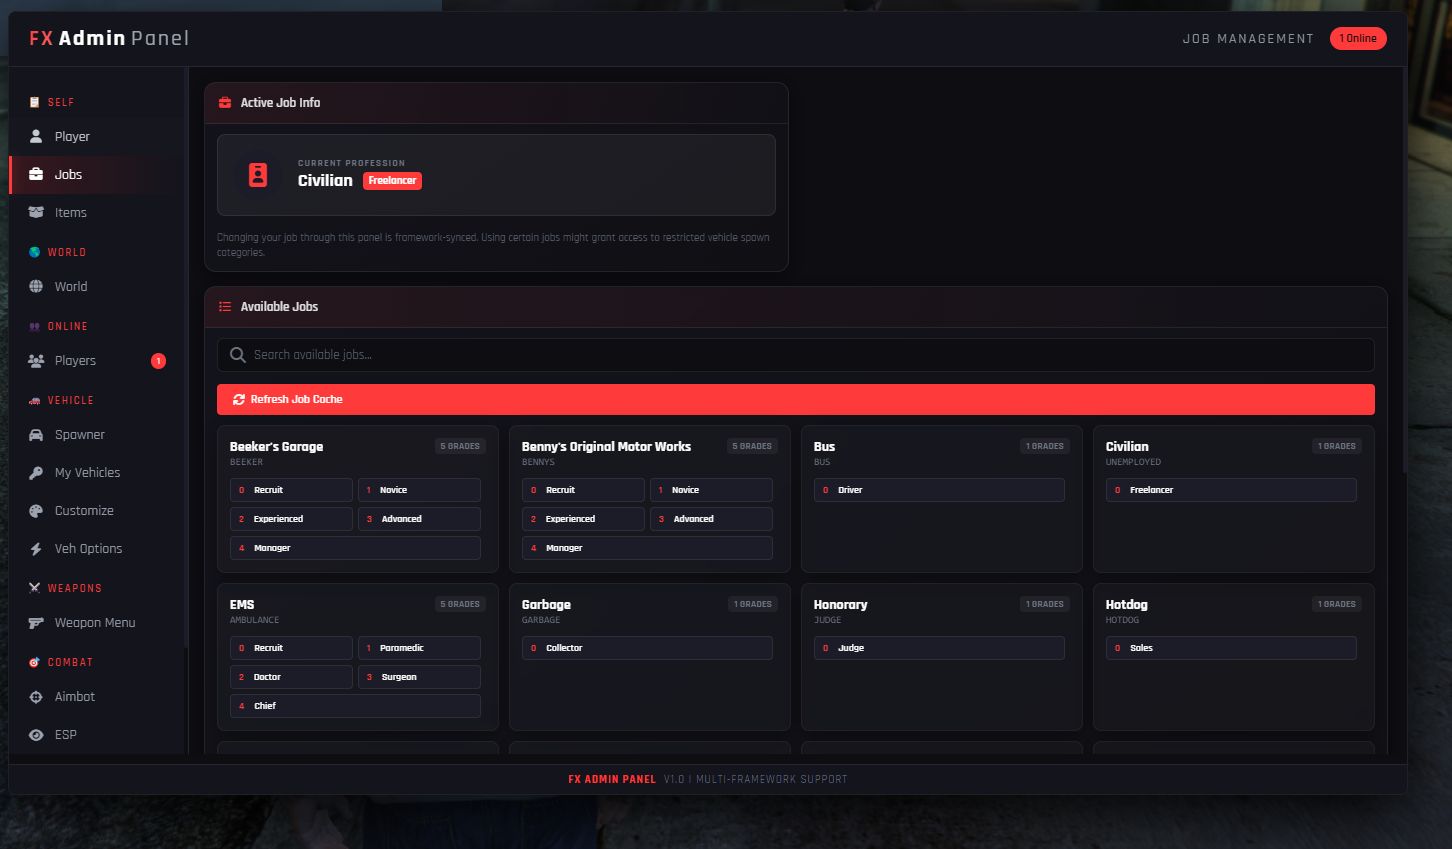1452x849 pixels.
Task: Choose EMS Paramedic grade
Action: (x=419, y=648)
